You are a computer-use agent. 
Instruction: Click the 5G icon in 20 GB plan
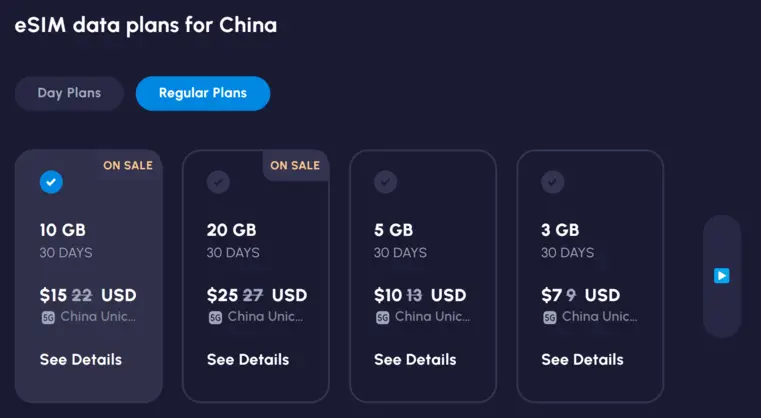(214, 317)
